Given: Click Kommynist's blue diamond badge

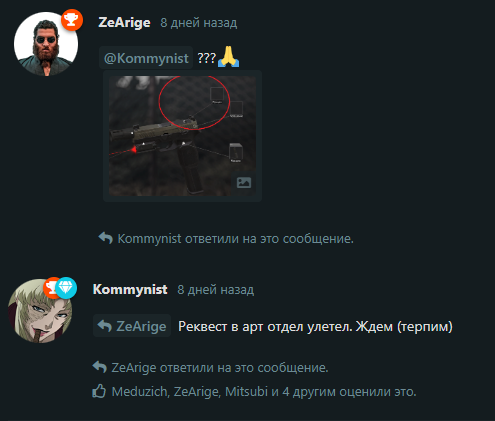Looking at the screenshot, I should [66, 288].
